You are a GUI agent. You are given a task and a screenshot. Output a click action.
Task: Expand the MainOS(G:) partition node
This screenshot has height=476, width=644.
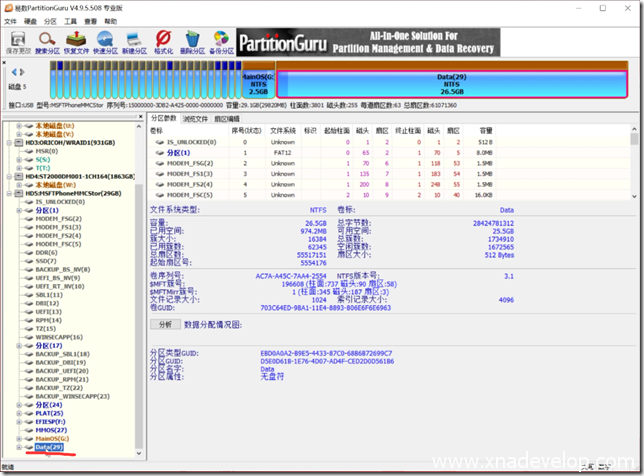[20, 437]
